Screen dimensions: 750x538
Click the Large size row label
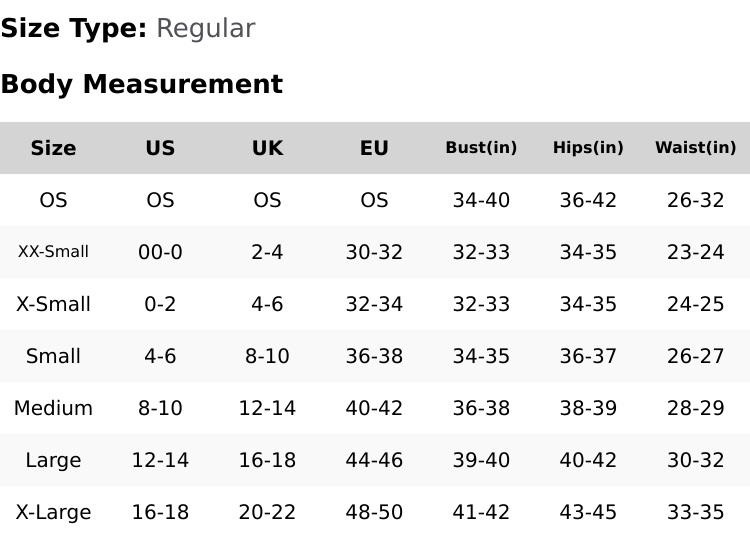[x=53, y=460]
